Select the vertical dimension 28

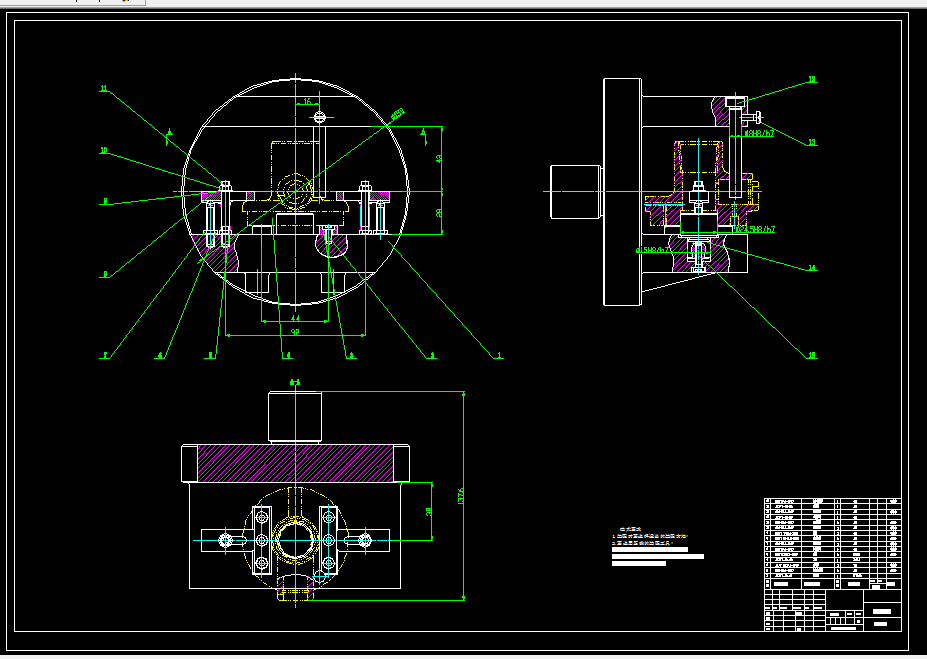click(x=439, y=213)
